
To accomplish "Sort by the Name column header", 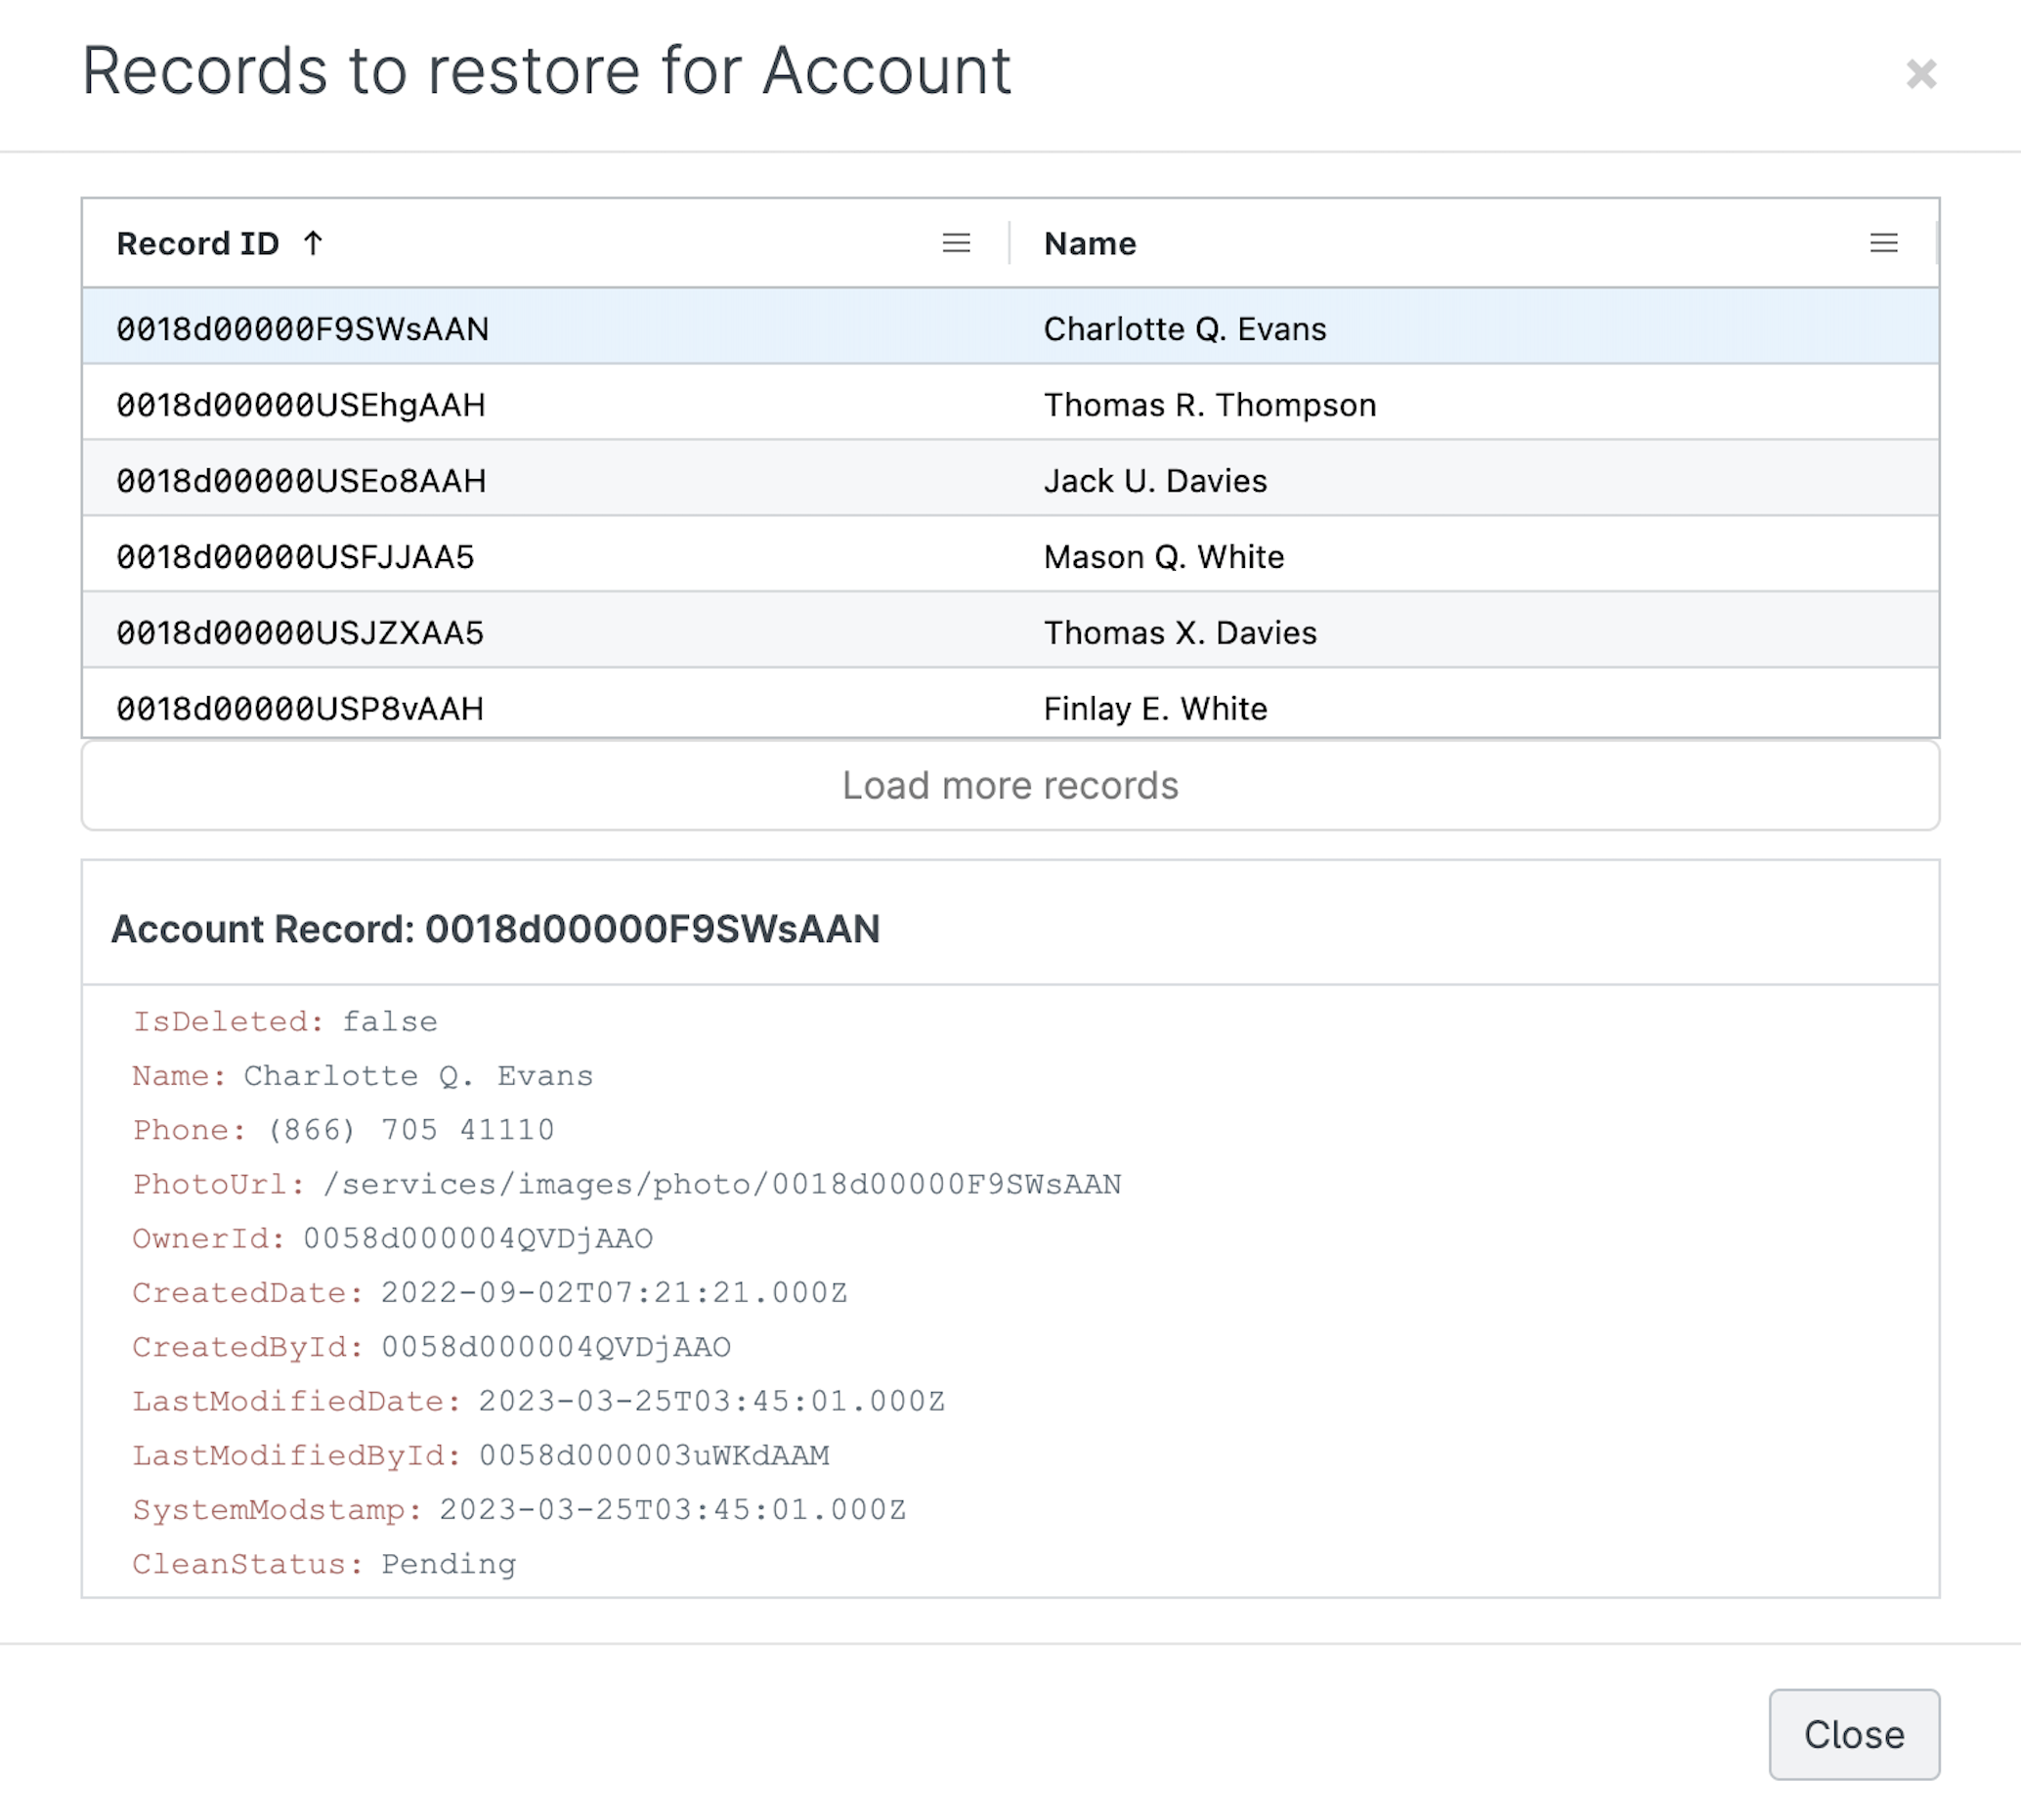I will click(x=1089, y=243).
